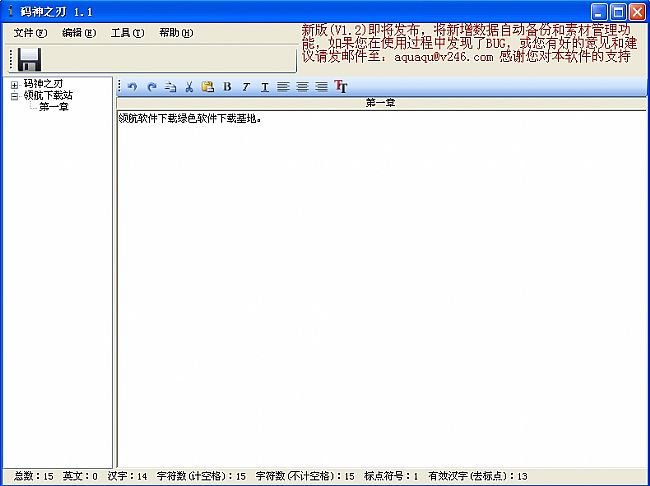650x486 pixels.
Task: Click the copy icon in editor toolbar
Action: coord(170,87)
